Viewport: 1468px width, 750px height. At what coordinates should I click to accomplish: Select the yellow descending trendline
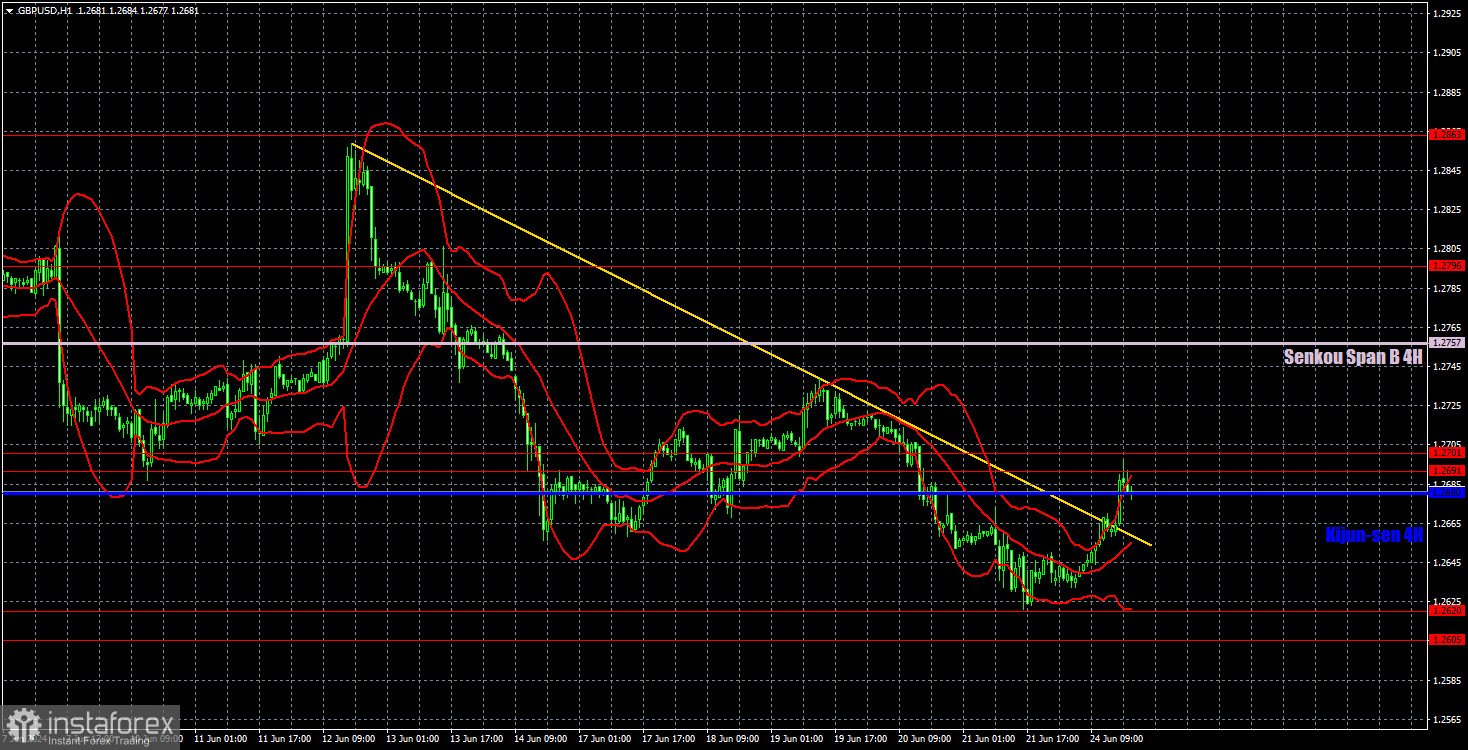751,344
